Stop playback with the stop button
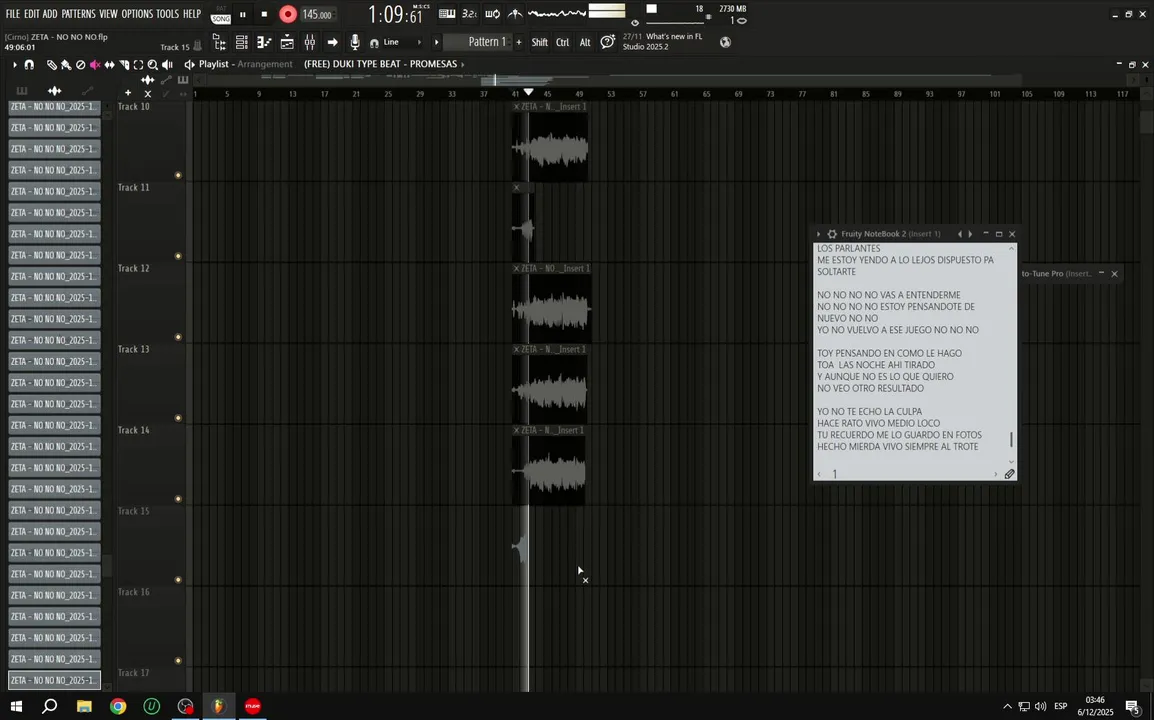 (264, 14)
